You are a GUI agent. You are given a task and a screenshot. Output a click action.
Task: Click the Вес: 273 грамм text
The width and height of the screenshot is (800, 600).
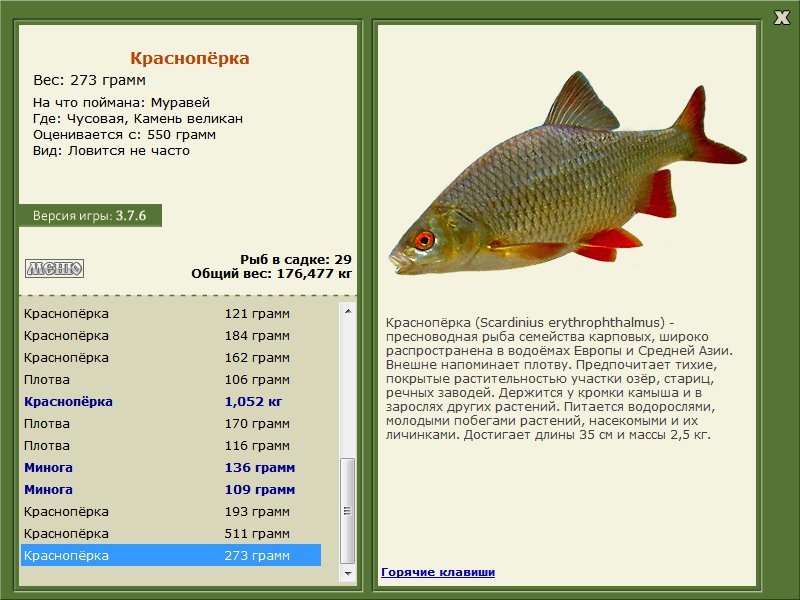coord(89,80)
